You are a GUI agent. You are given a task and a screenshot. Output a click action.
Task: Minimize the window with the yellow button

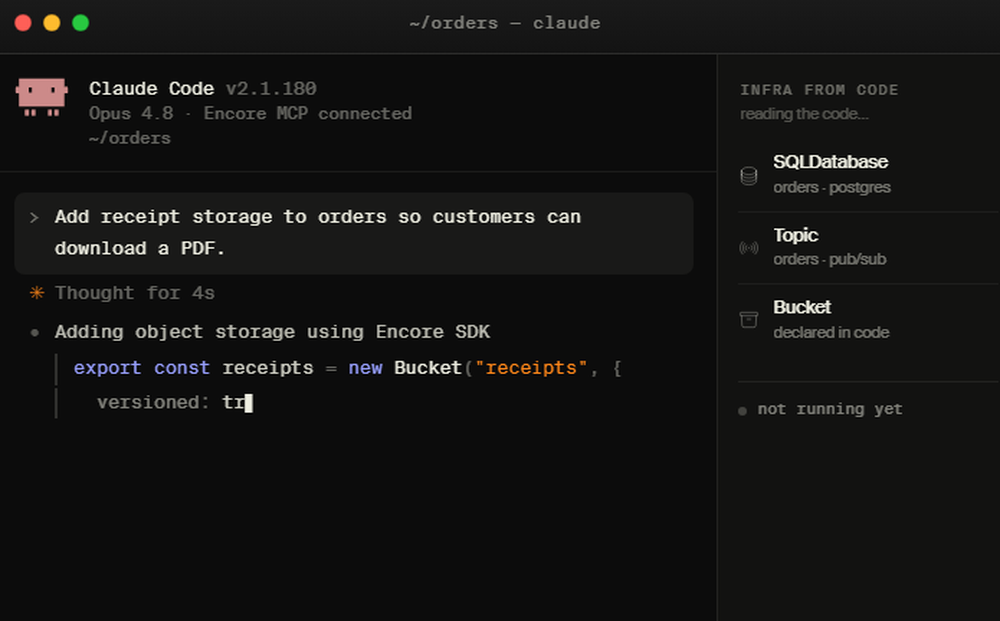[x=52, y=23]
